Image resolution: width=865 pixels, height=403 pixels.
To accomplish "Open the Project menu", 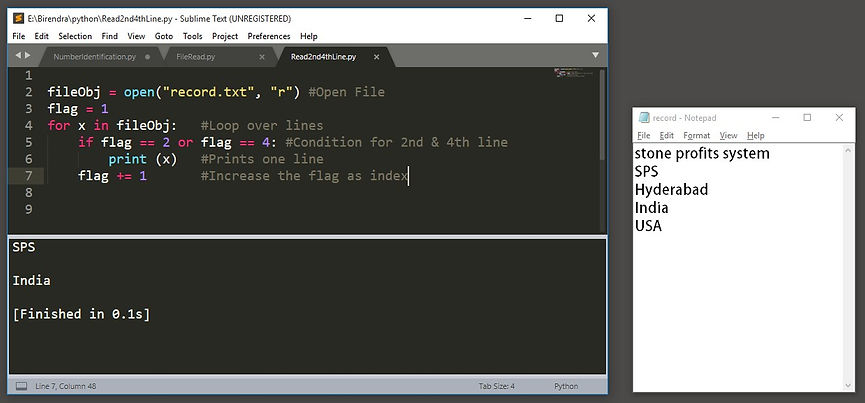I will pyautogui.click(x=225, y=36).
